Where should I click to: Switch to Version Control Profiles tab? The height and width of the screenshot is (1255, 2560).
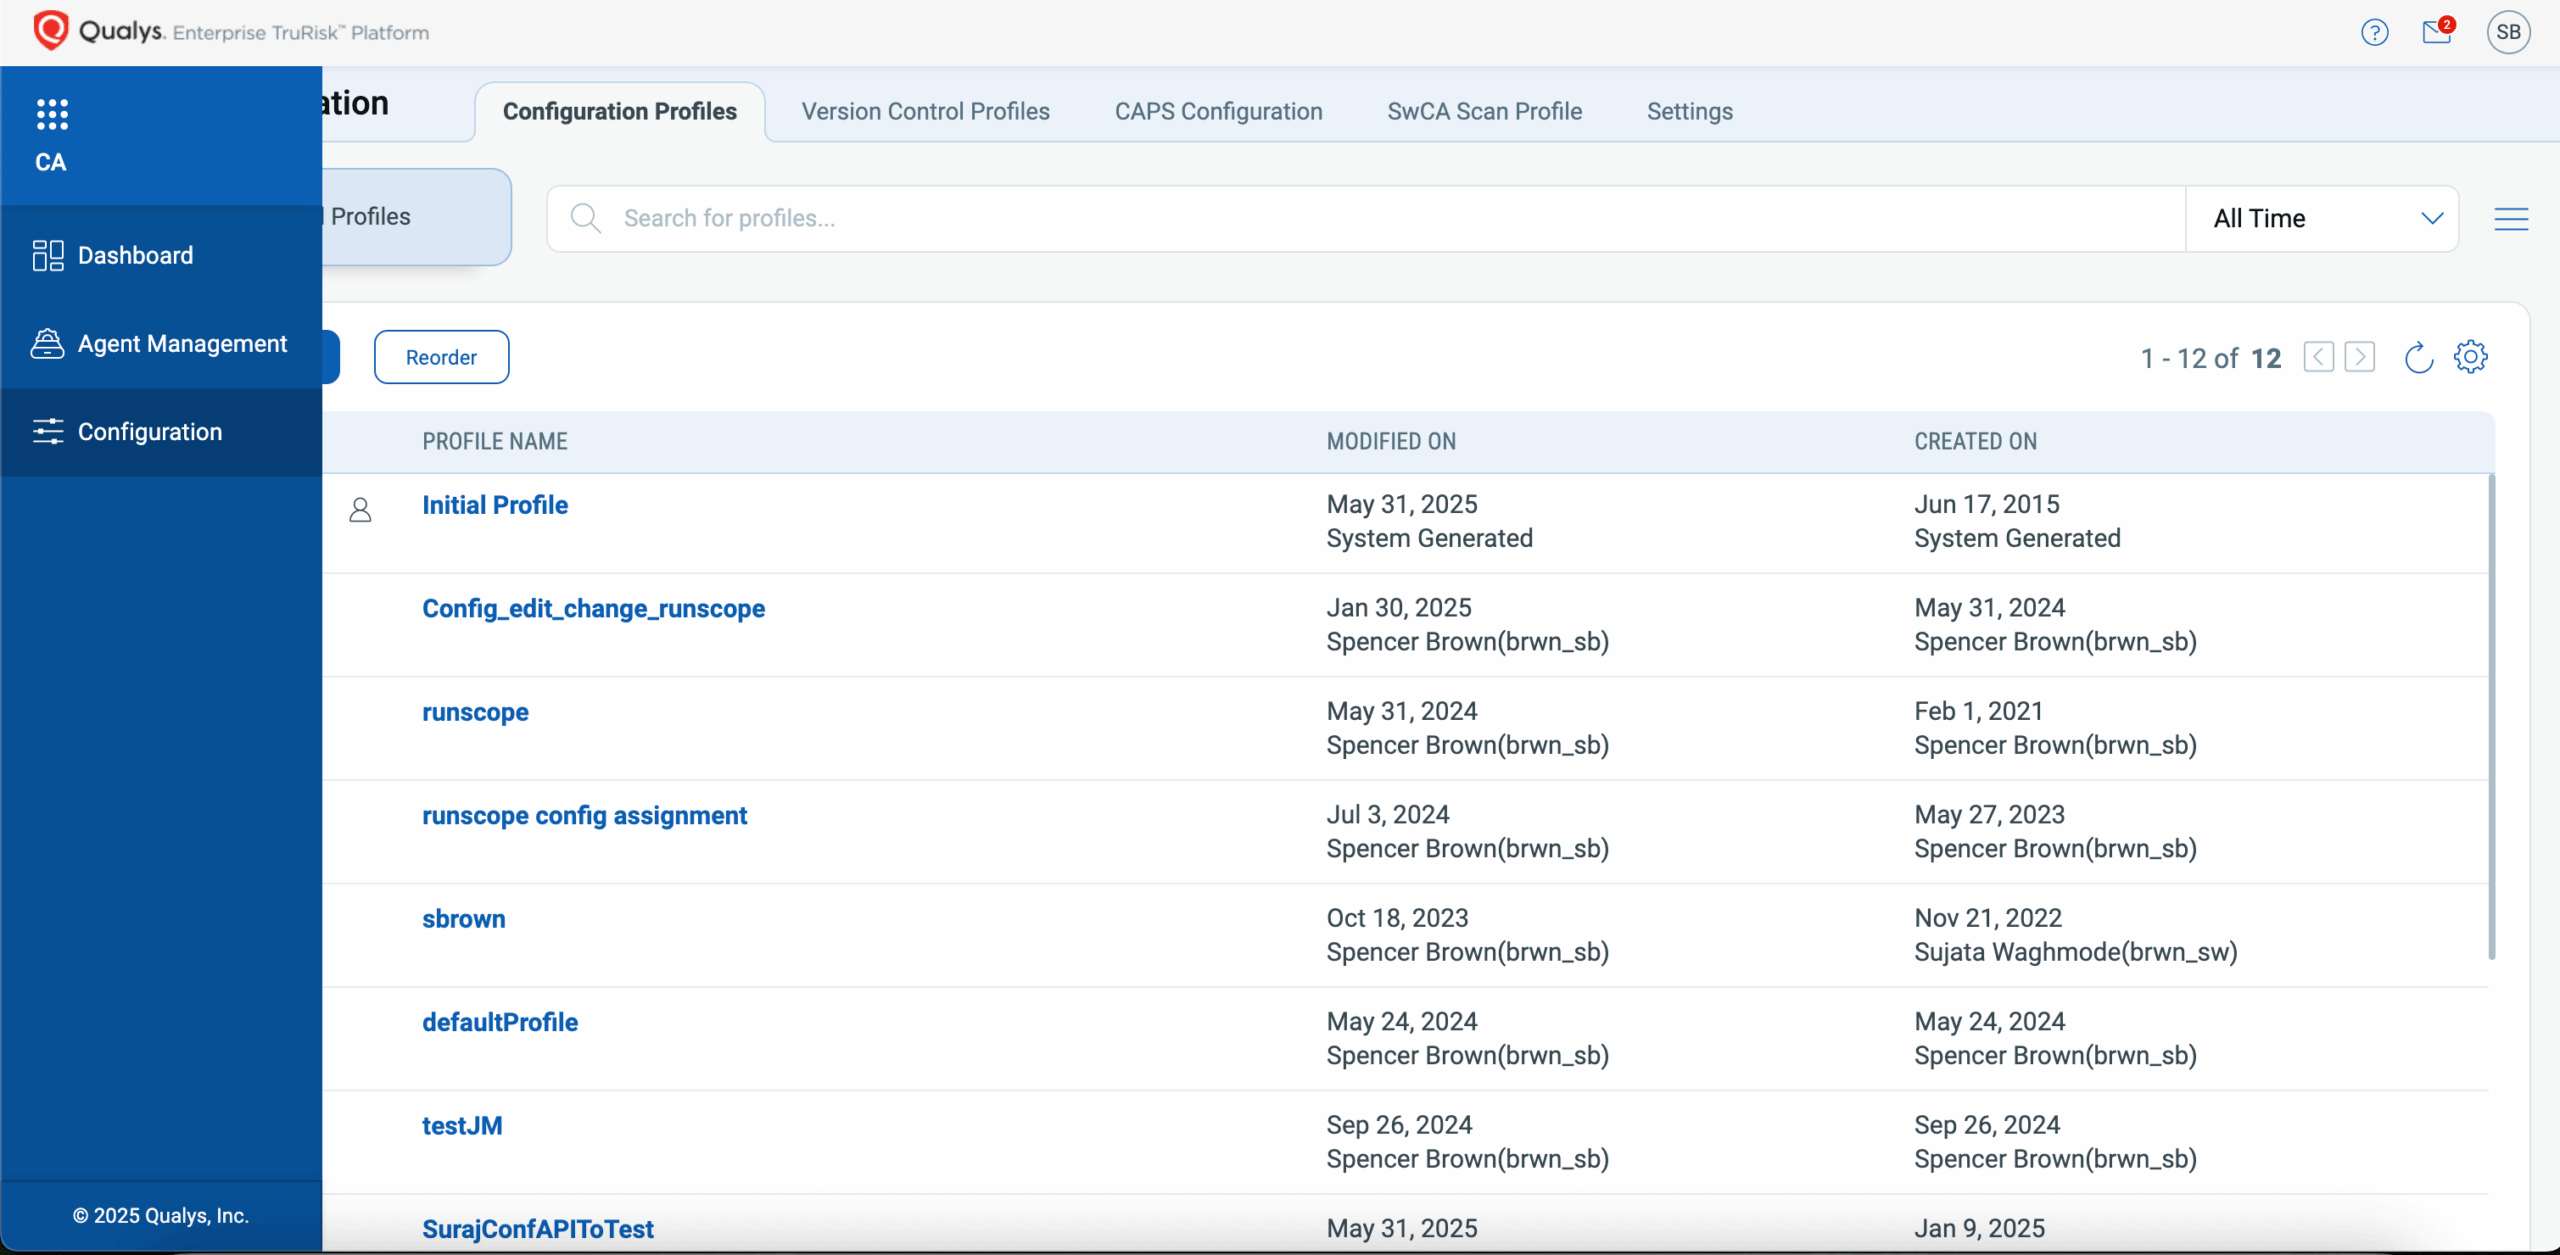click(925, 111)
